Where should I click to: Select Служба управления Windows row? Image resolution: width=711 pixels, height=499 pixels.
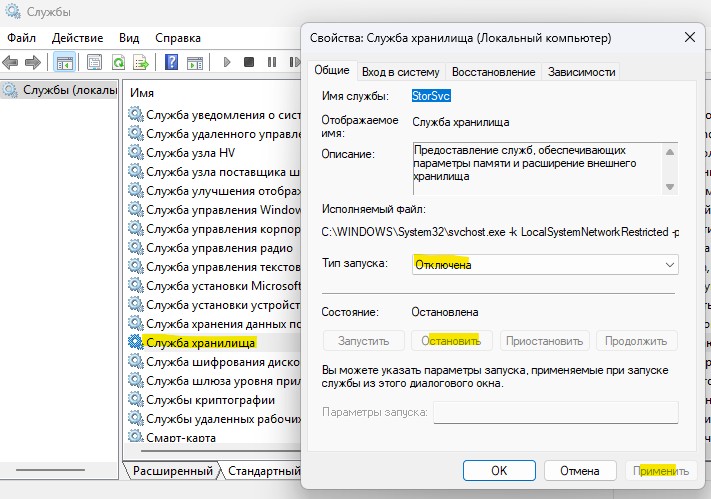(x=214, y=210)
